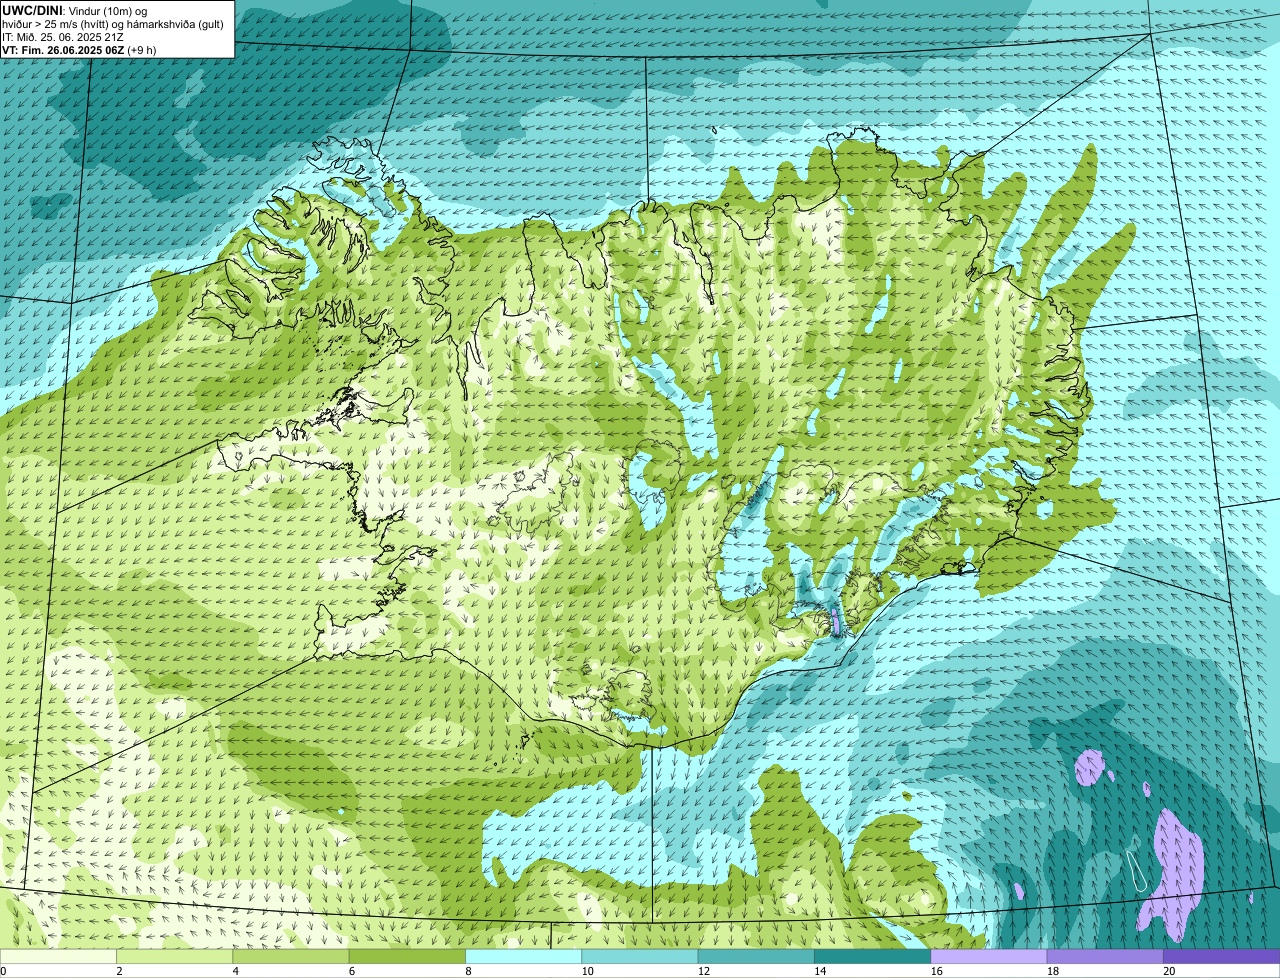This screenshot has width=1280, height=978.
Task: Click the '0' scale label
Action: pos(3,971)
